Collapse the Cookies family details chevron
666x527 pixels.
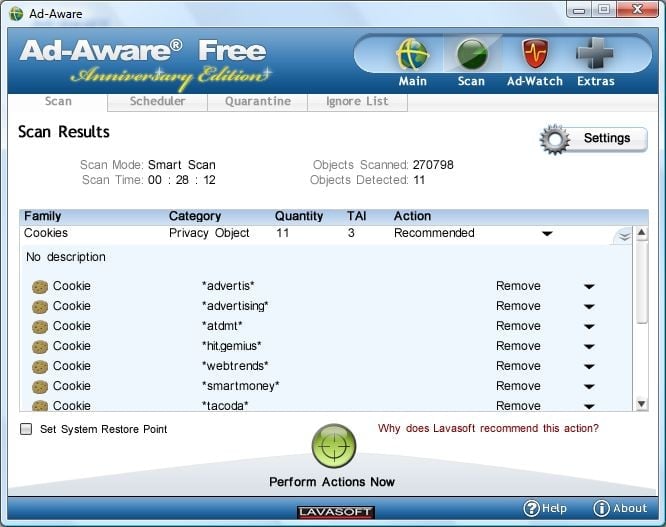(x=624, y=237)
